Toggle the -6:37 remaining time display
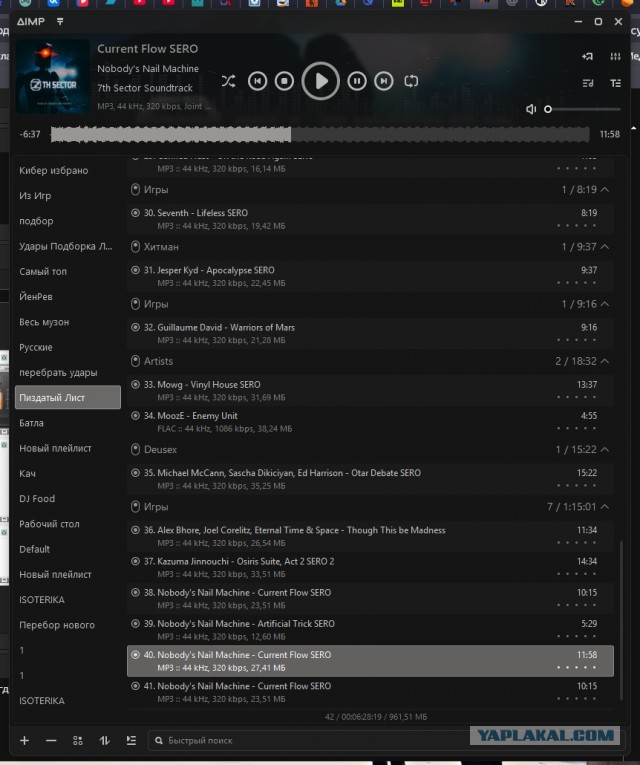The height and width of the screenshot is (765, 640). (30, 134)
